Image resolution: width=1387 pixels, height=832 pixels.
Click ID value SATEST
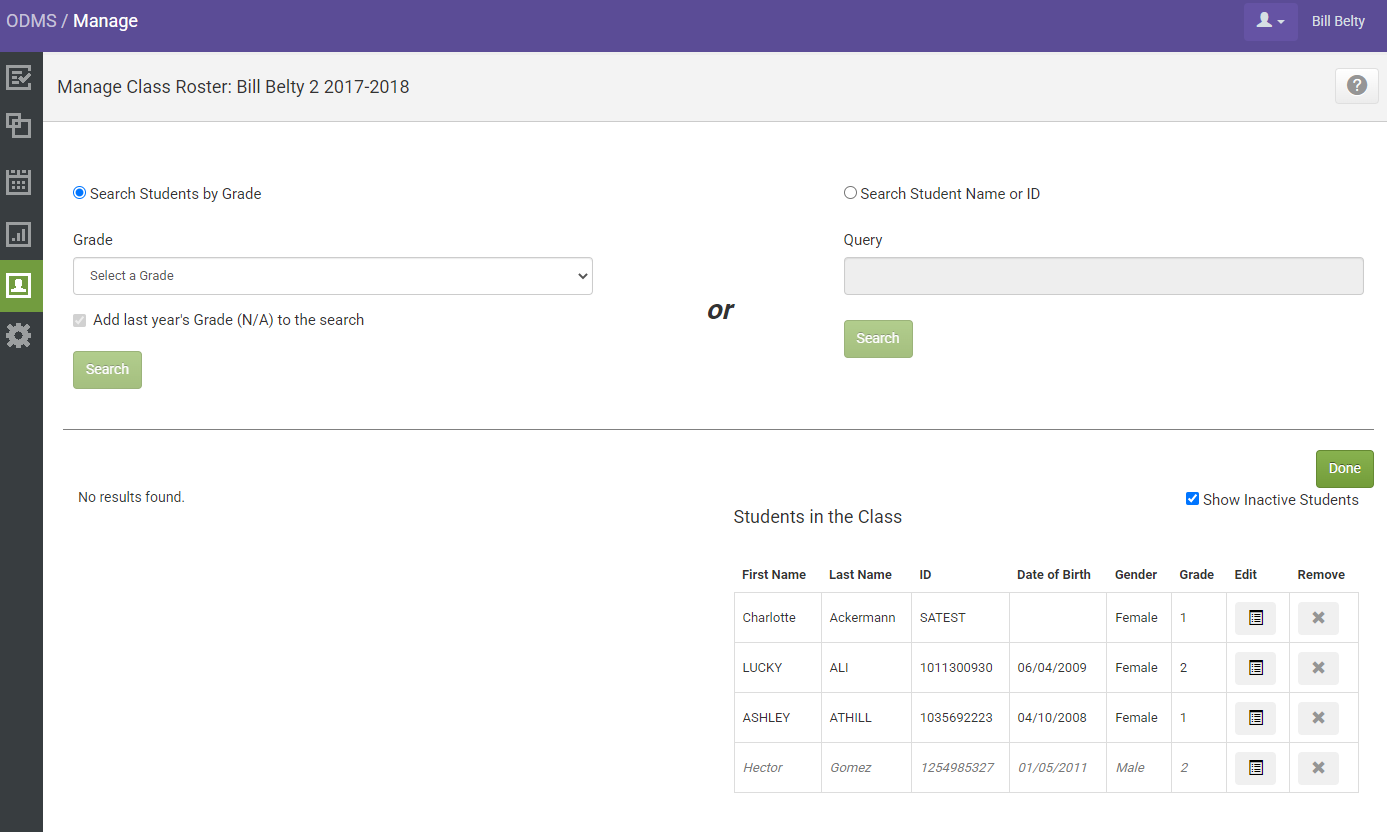(x=943, y=618)
